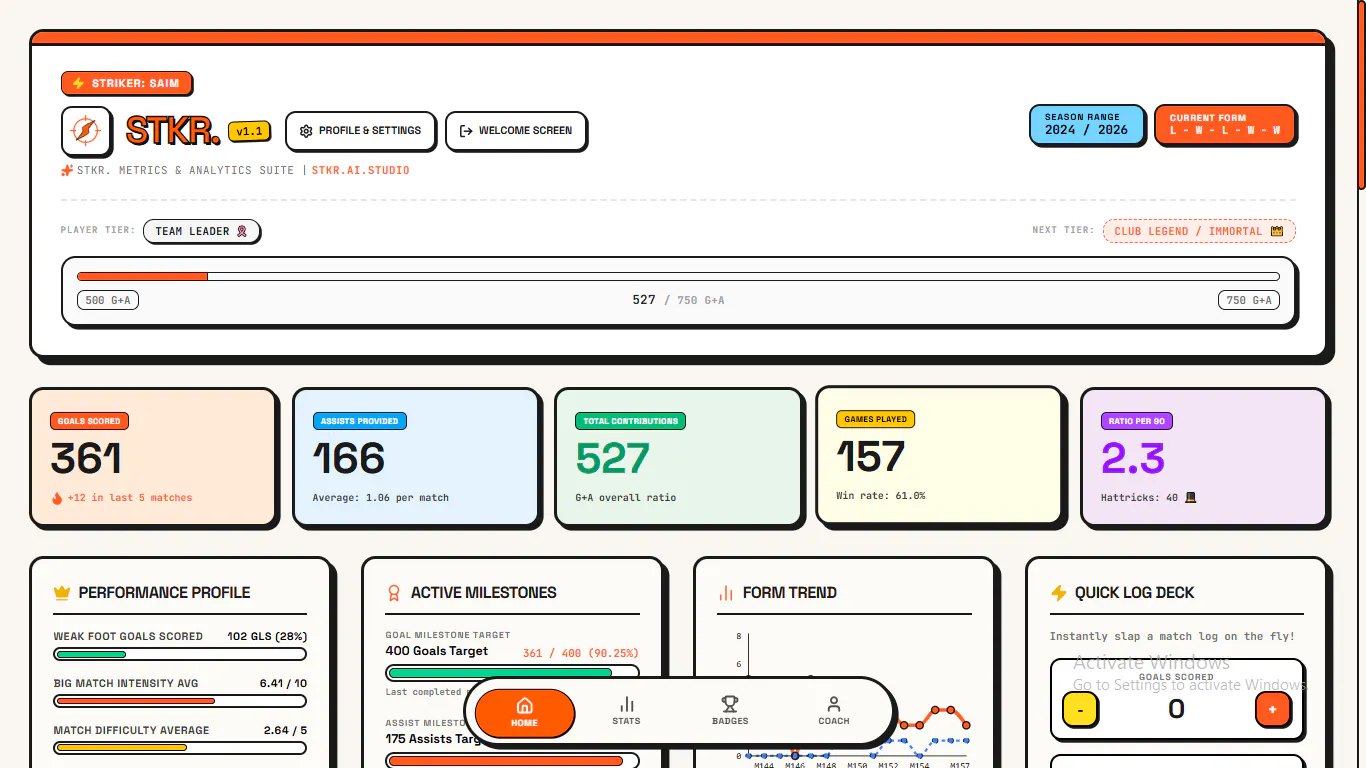This screenshot has height=768, width=1366.
Task: Click the Match Difficulty Average progress bar
Action: [x=180, y=747]
